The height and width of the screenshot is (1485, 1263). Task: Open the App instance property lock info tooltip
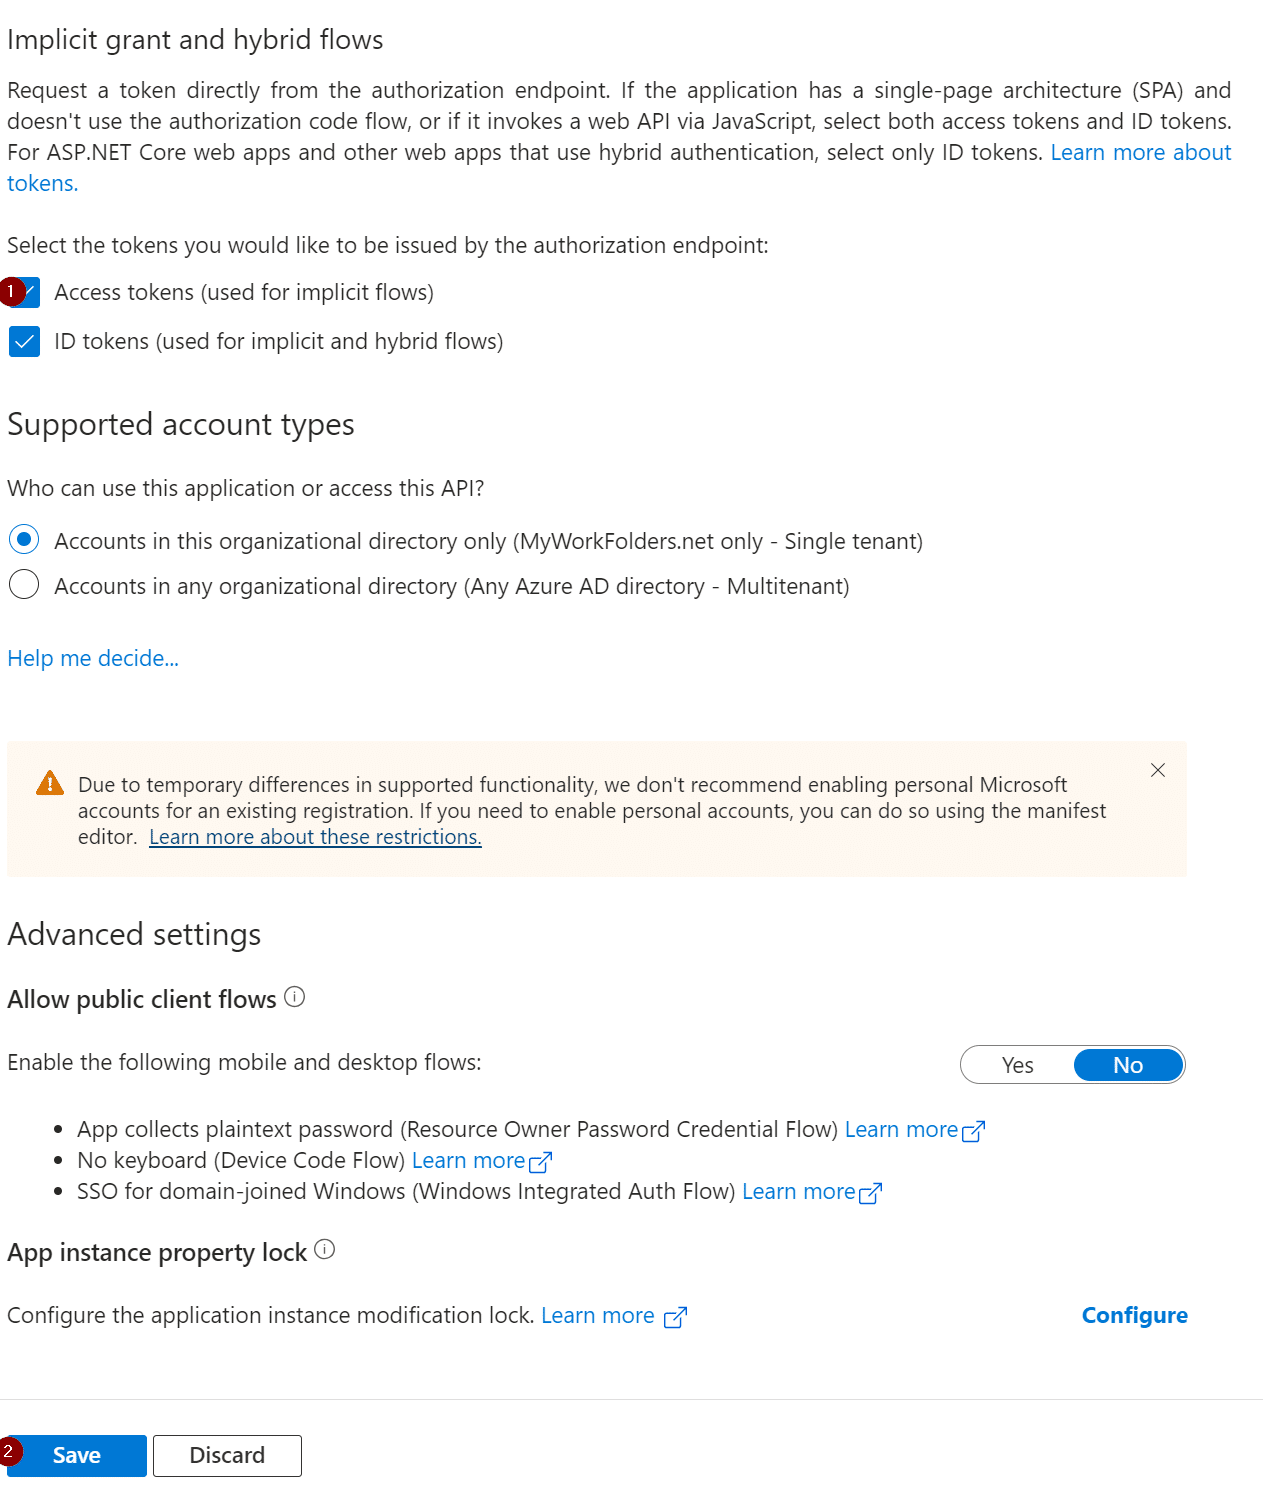pos(324,1248)
